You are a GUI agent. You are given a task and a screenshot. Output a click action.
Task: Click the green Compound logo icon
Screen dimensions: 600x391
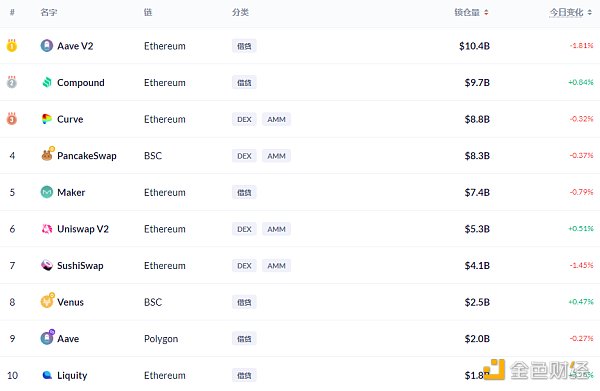pos(47,82)
